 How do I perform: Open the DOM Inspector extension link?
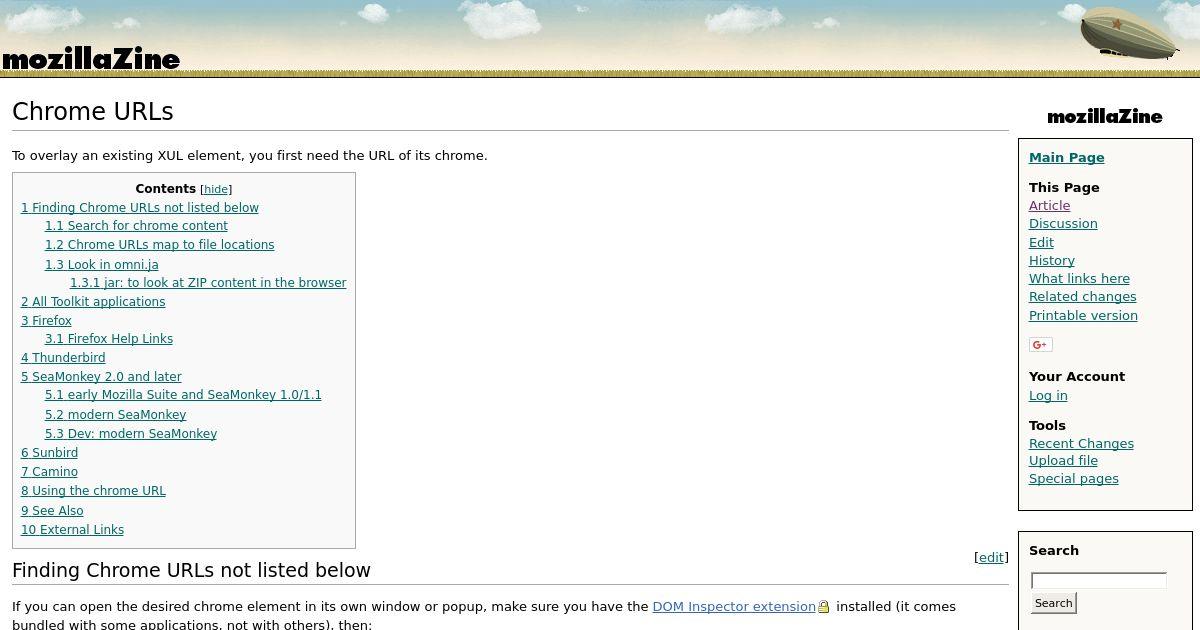(734, 607)
